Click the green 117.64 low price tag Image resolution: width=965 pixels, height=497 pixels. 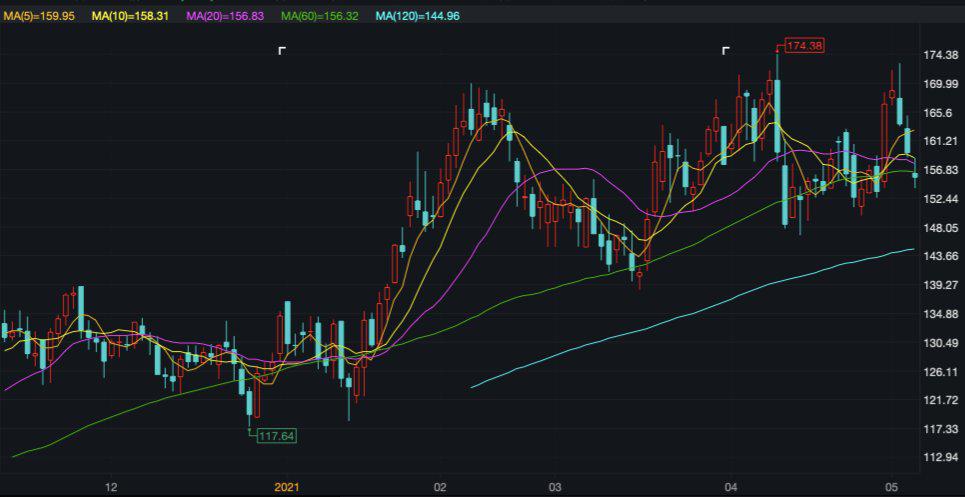[277, 435]
